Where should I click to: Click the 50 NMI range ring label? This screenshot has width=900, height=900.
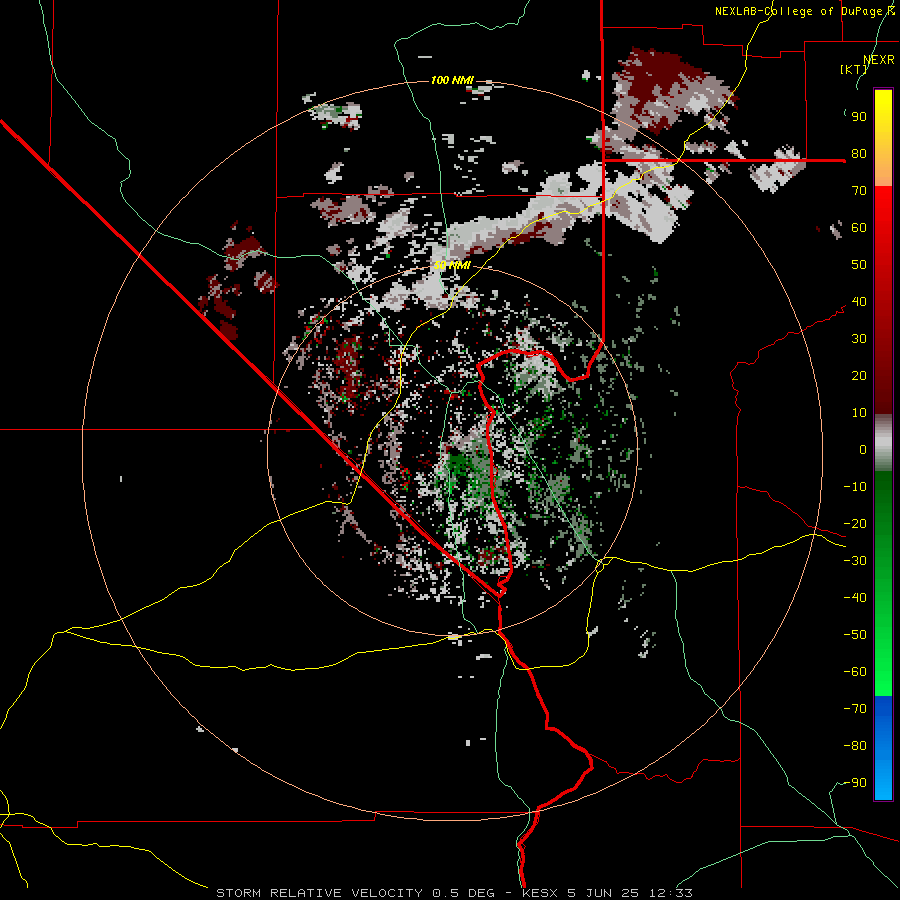point(452,265)
